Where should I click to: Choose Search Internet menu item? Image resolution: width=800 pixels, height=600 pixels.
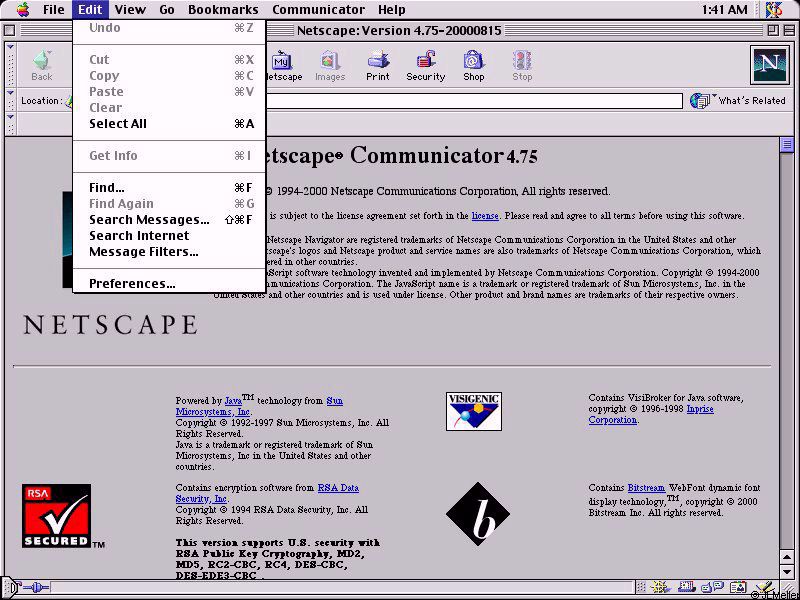pos(169,235)
